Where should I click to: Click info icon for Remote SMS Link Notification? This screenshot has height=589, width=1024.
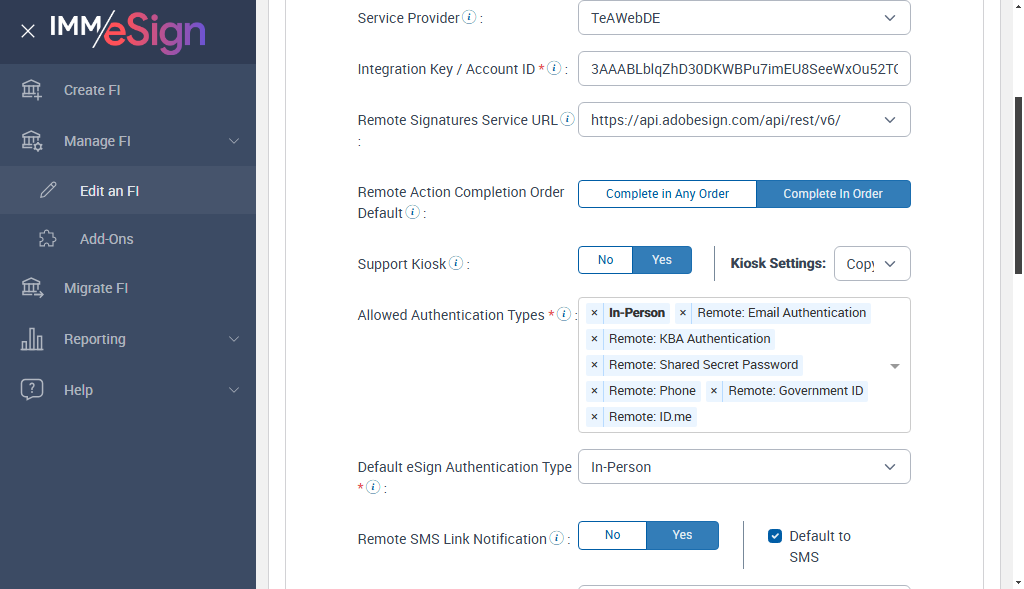(x=556, y=538)
